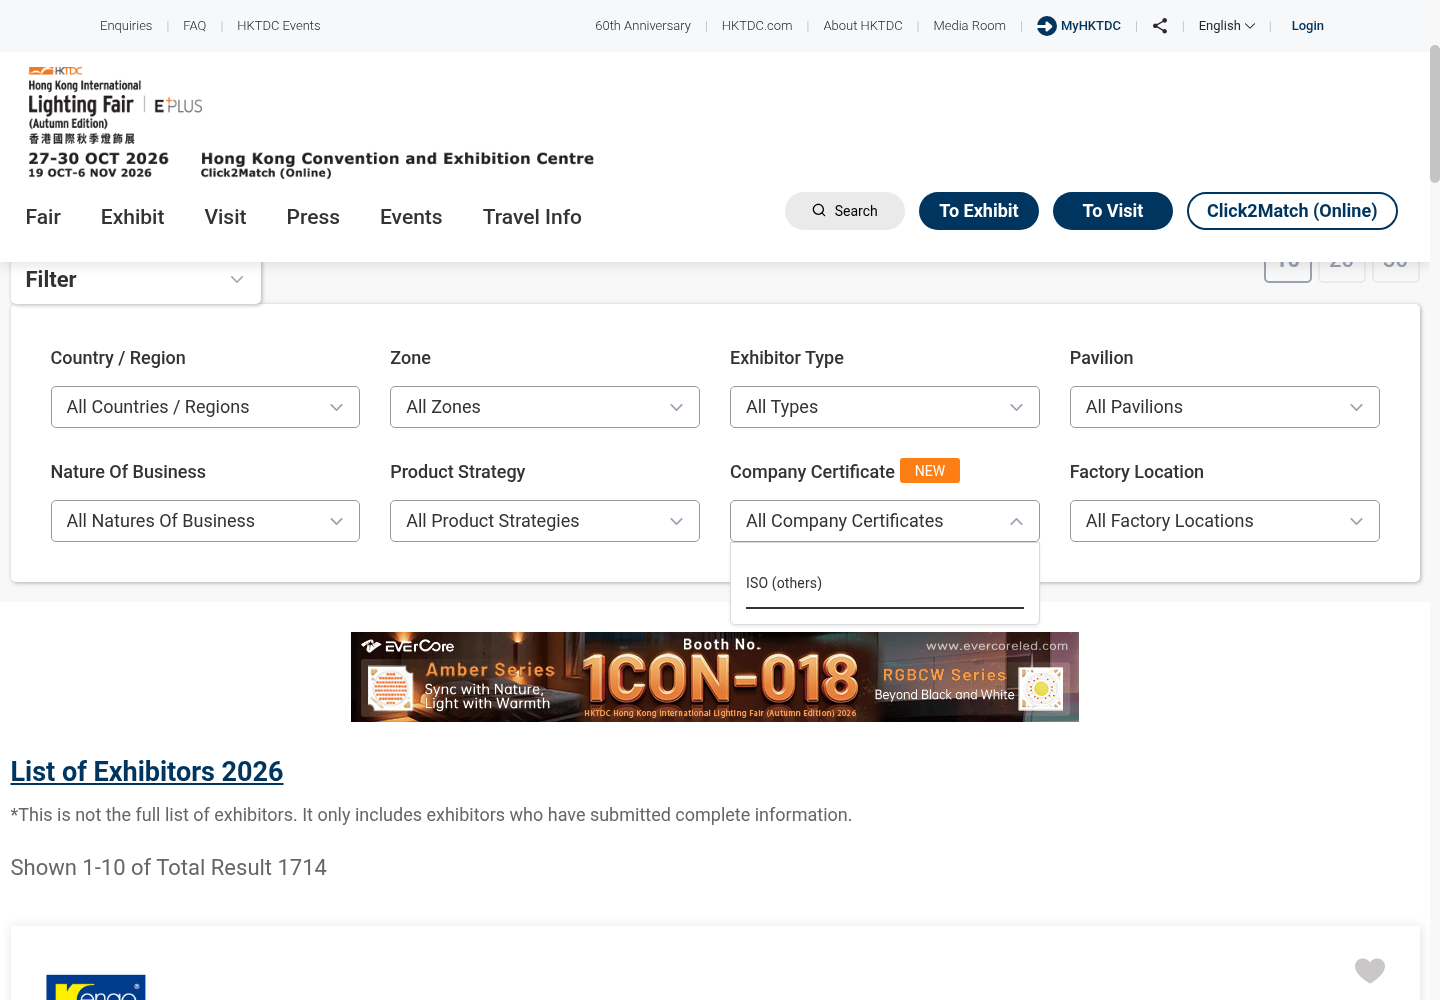
Task: Click the share icon in the top bar
Action: (1160, 26)
